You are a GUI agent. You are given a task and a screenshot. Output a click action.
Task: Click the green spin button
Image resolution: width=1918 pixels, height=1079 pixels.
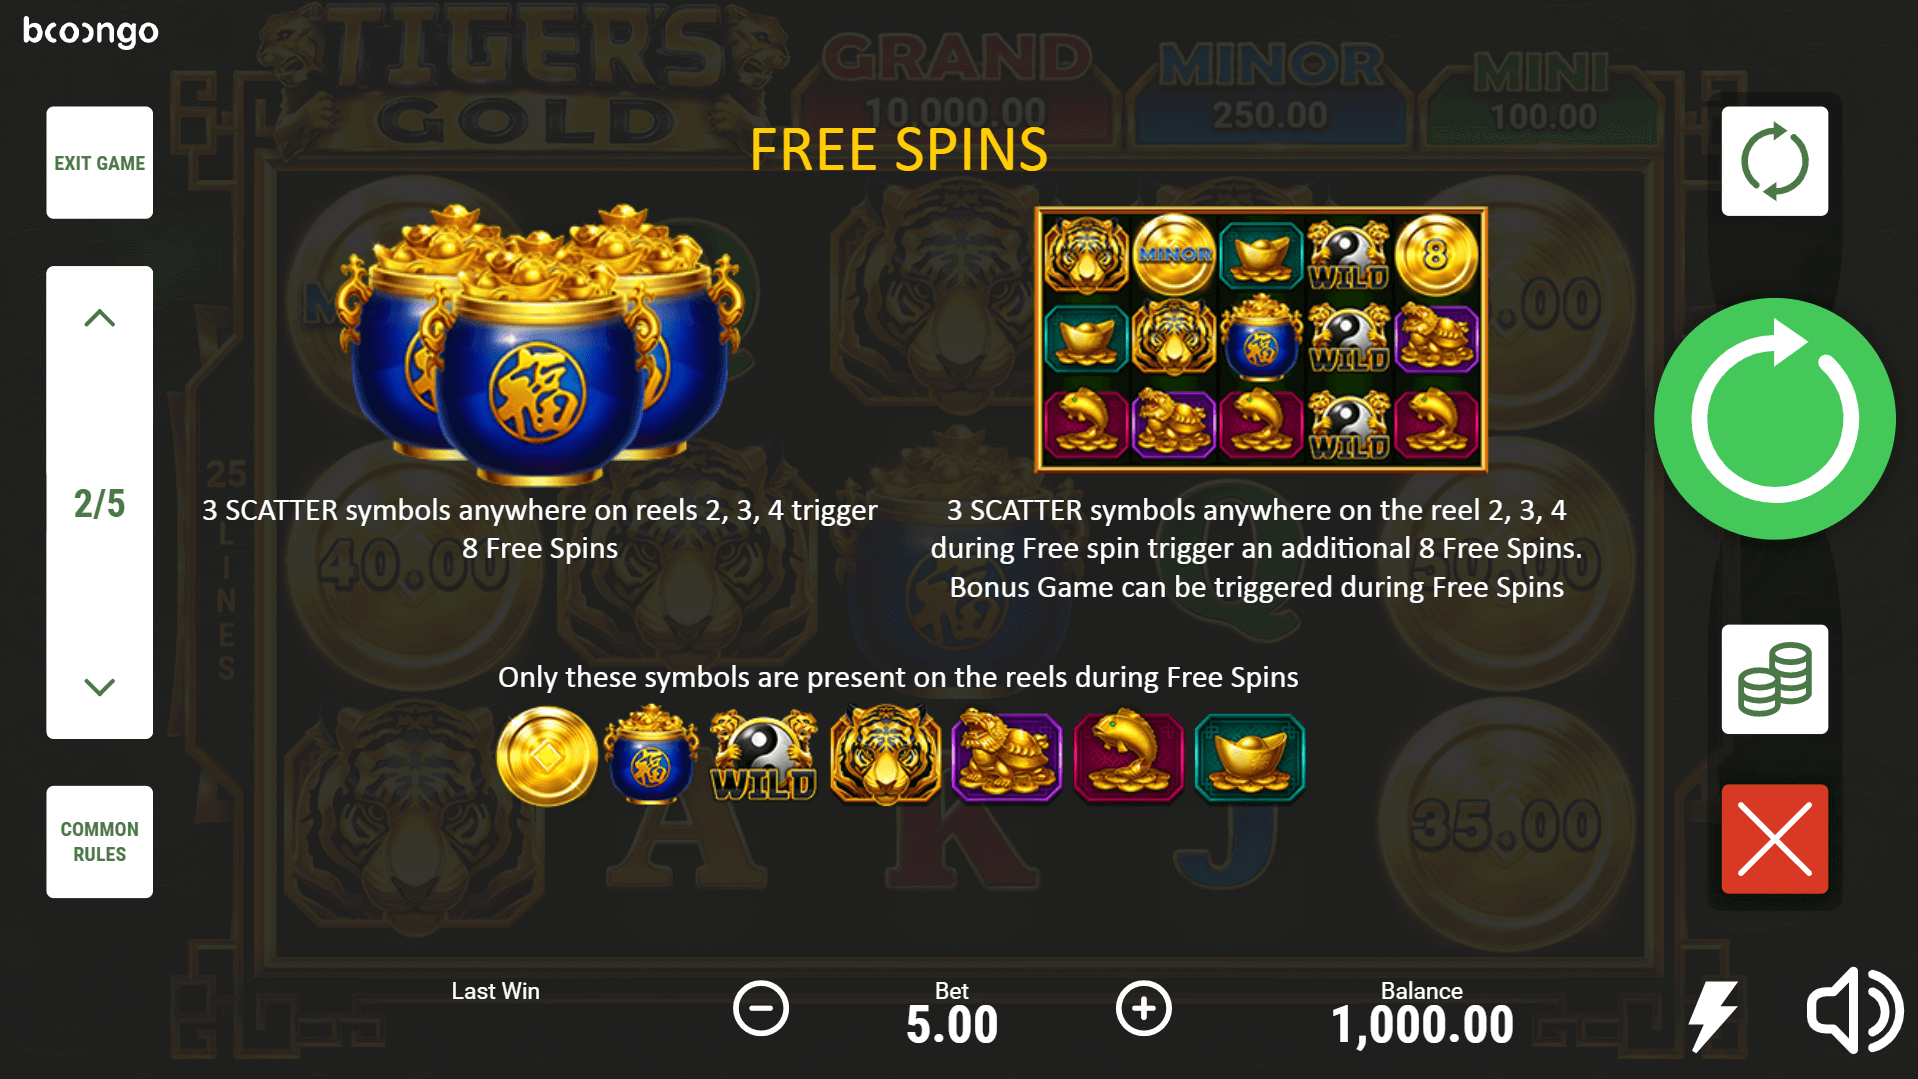[x=1774, y=419]
